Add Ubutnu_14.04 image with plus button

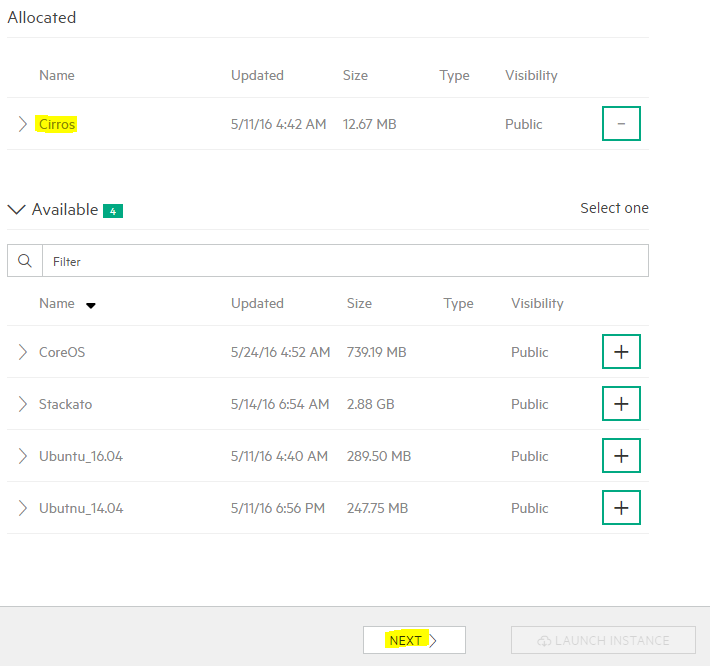click(621, 508)
